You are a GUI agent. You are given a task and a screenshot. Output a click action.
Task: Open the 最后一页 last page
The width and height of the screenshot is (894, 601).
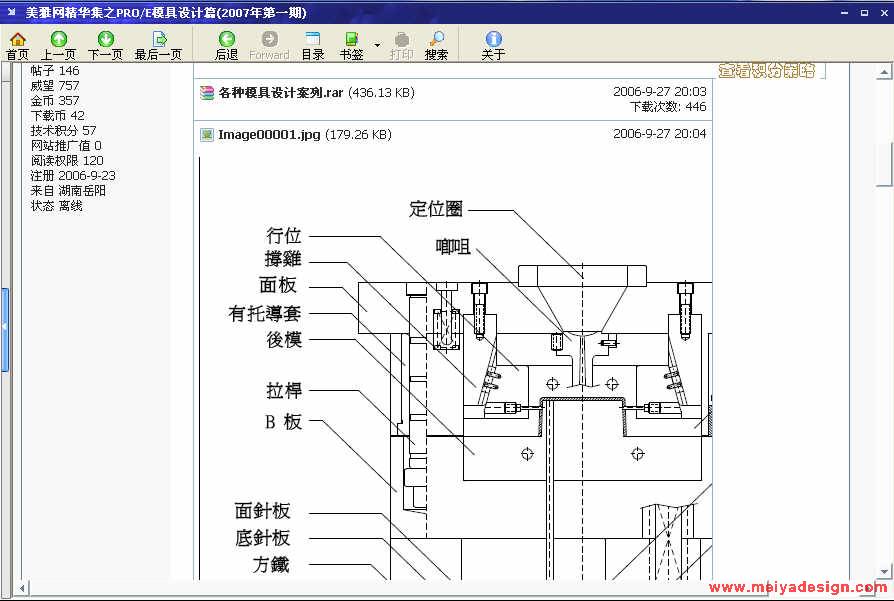tap(158, 45)
